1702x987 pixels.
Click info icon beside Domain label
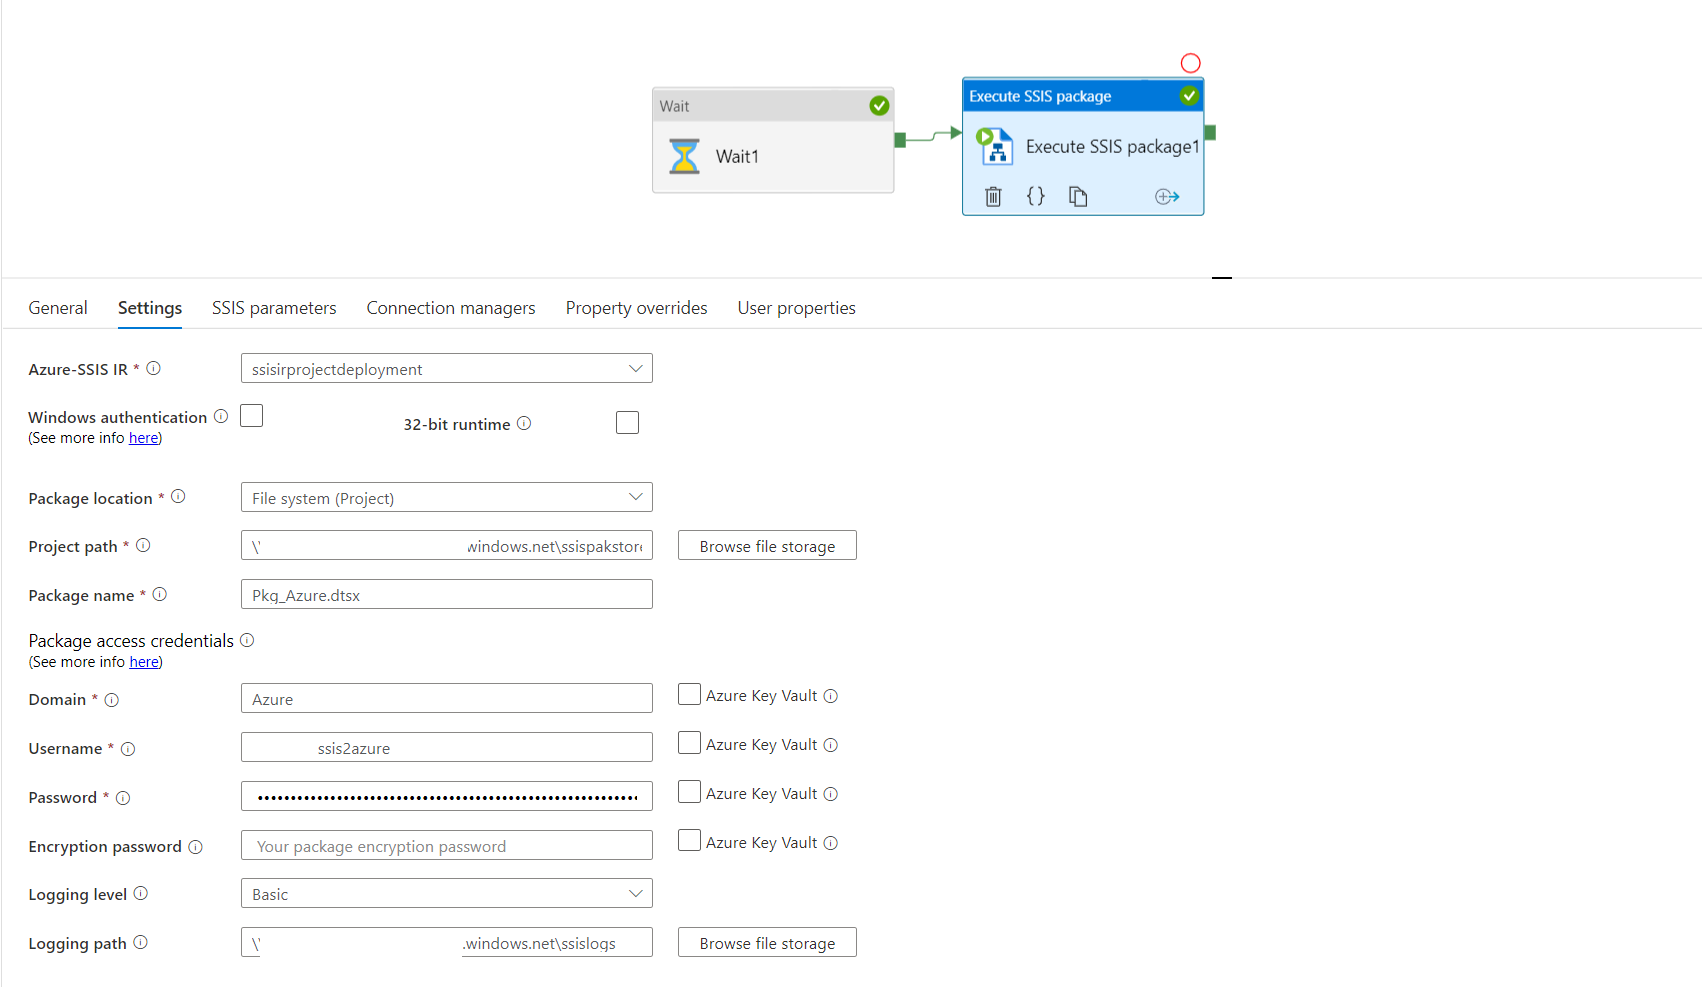coord(112,700)
